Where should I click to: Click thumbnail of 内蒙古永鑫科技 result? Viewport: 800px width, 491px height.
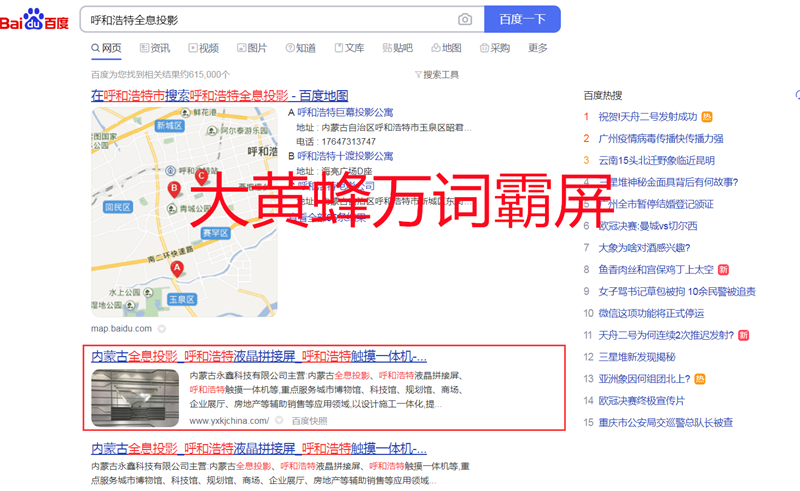135,398
